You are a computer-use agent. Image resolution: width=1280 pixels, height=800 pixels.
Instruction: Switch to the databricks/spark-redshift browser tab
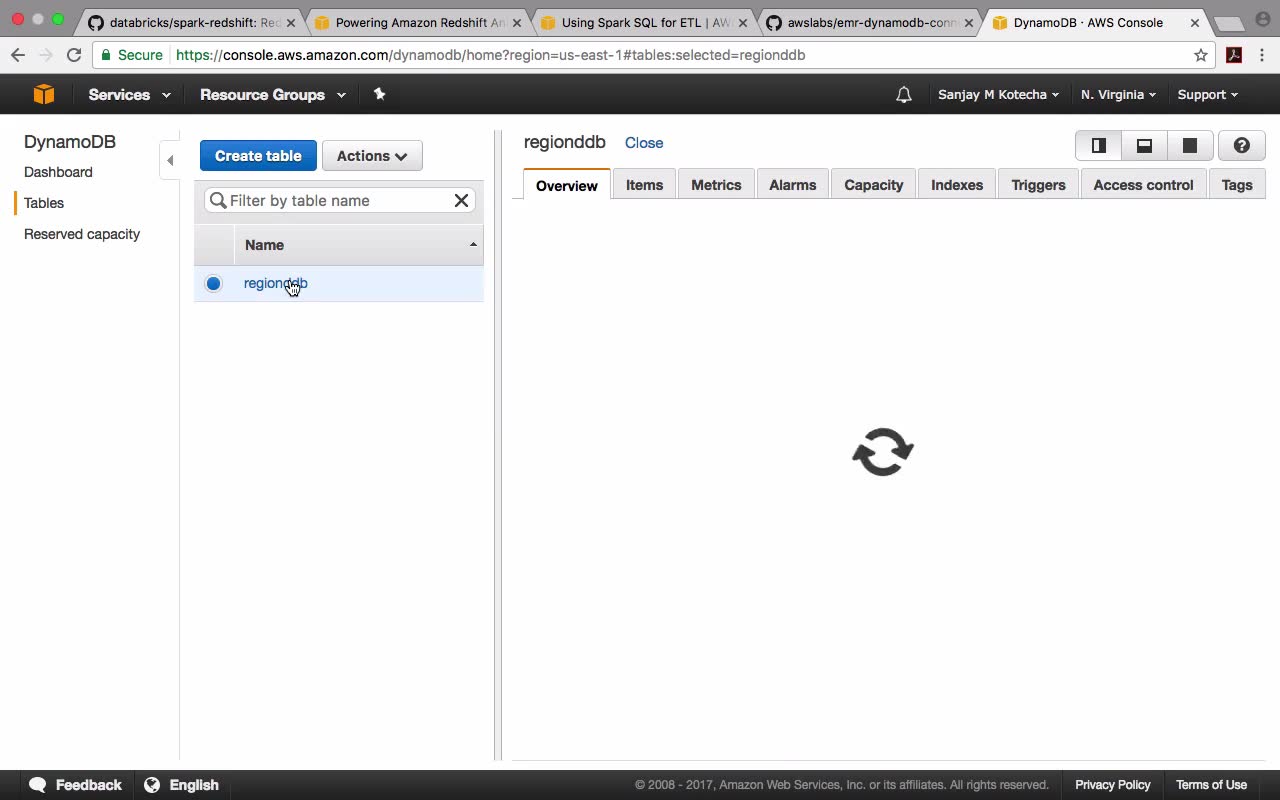point(190,23)
